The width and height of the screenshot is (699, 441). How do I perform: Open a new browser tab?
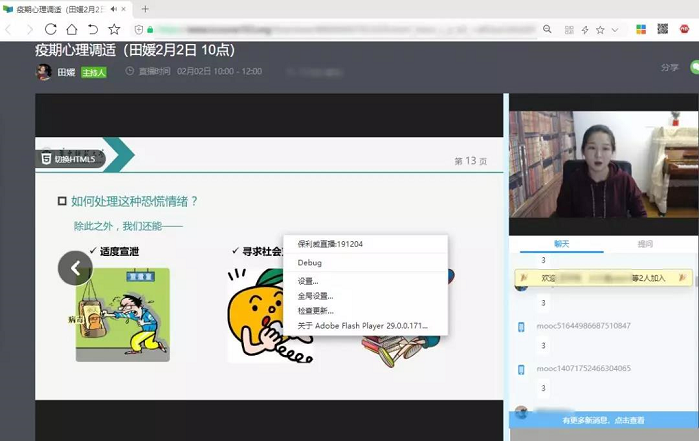145,9
